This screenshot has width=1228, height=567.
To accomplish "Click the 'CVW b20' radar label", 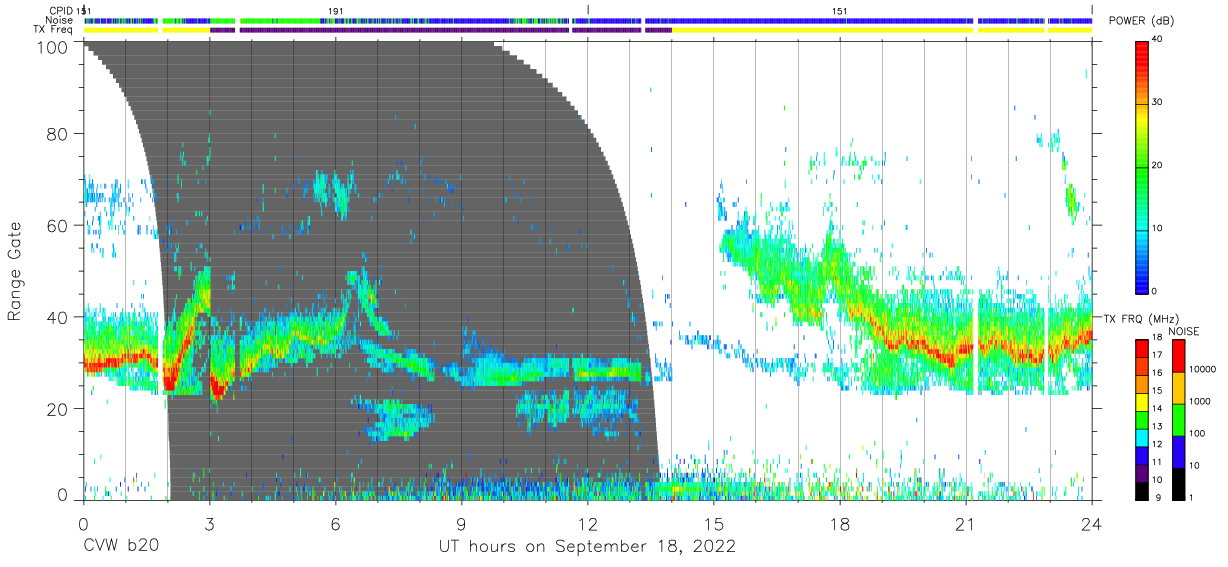I will [x=121, y=547].
